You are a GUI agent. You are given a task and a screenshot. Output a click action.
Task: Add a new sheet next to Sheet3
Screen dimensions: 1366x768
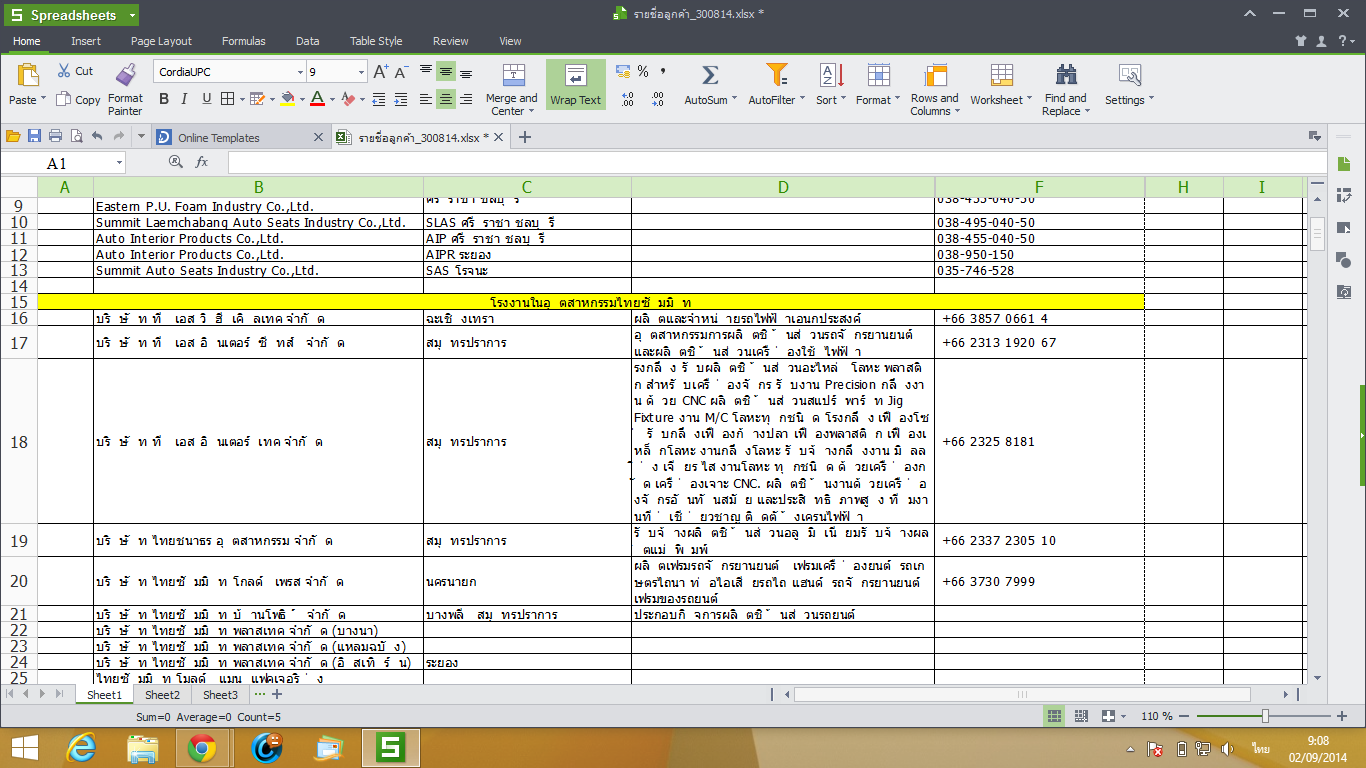pyautogui.click(x=277, y=694)
